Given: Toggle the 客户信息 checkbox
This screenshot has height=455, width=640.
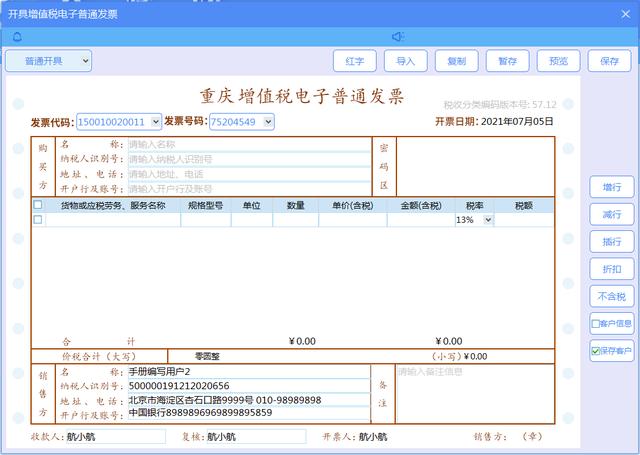Looking at the screenshot, I should tap(596, 324).
